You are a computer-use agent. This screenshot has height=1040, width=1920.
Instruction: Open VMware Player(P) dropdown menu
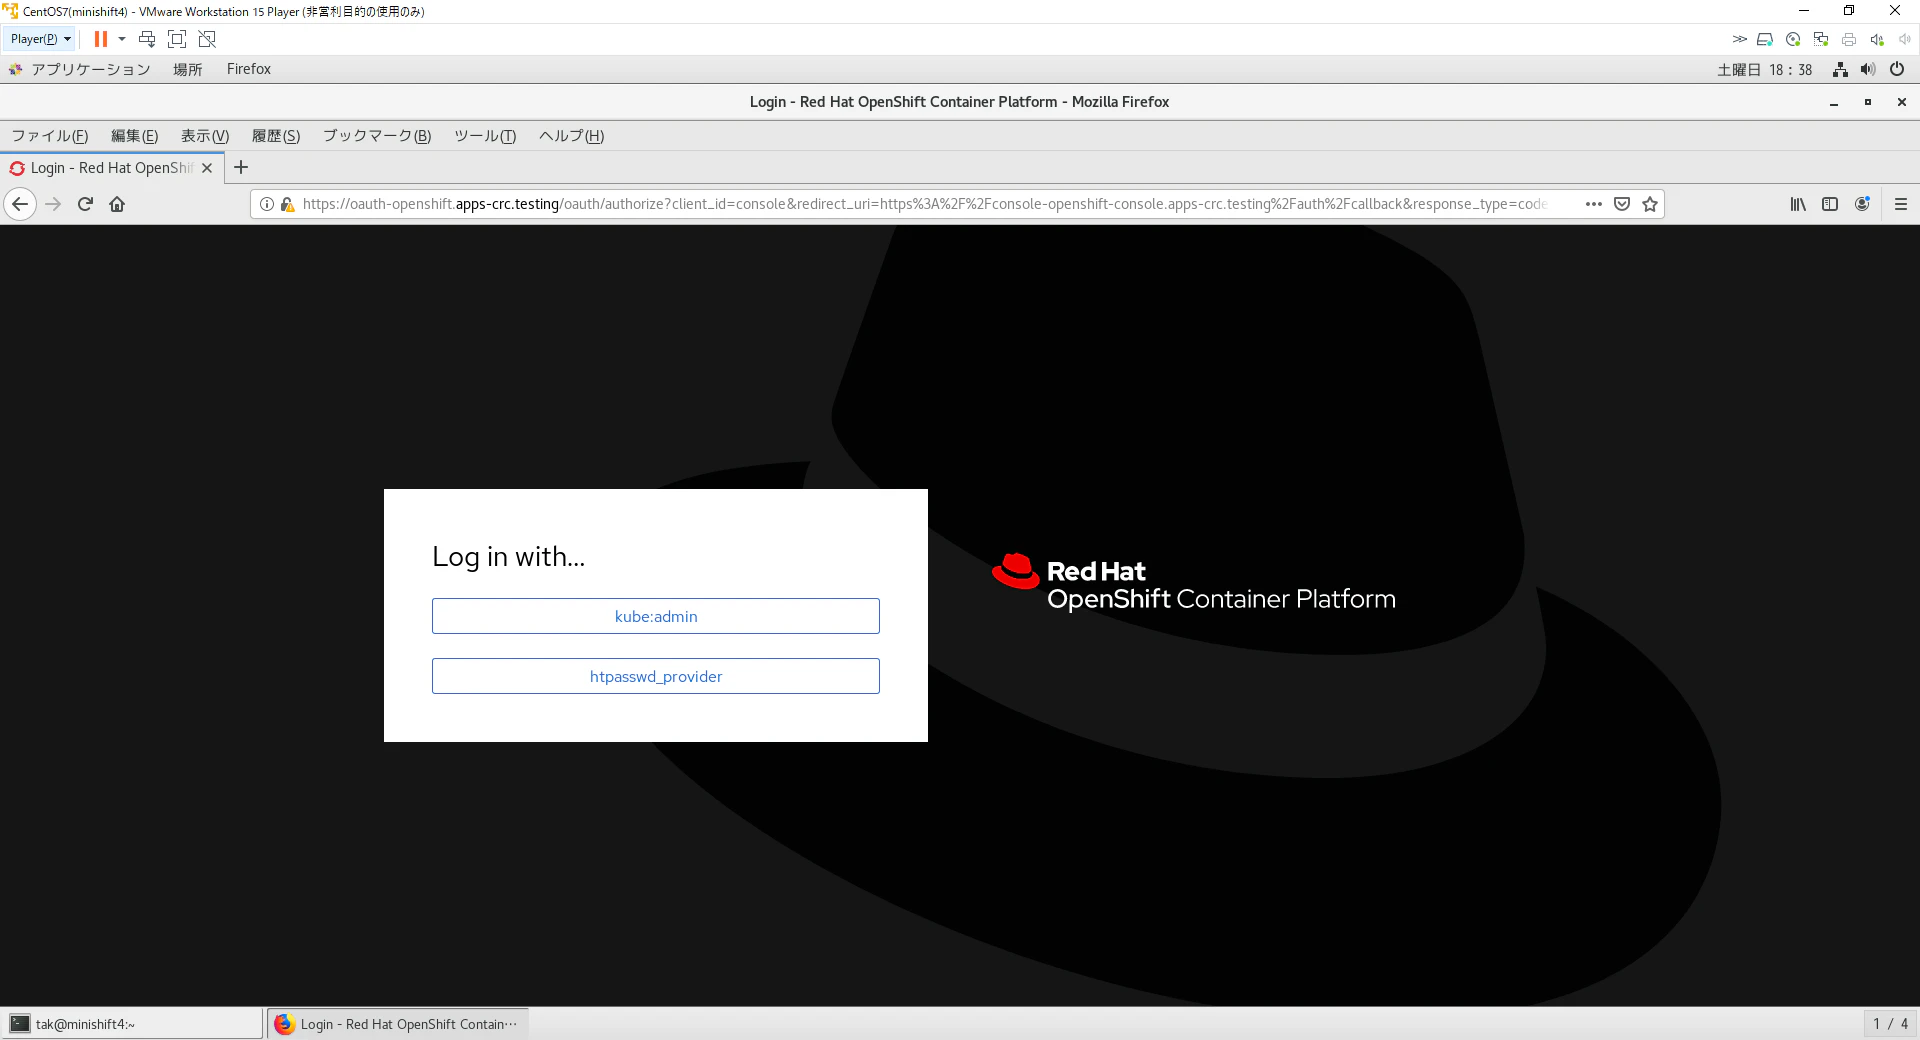(x=40, y=39)
